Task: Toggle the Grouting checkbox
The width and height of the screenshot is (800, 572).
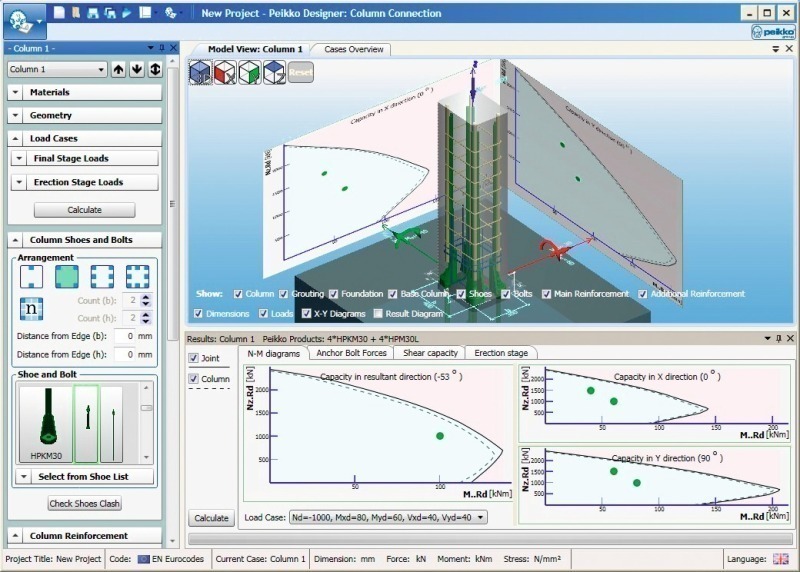Action: [x=284, y=294]
